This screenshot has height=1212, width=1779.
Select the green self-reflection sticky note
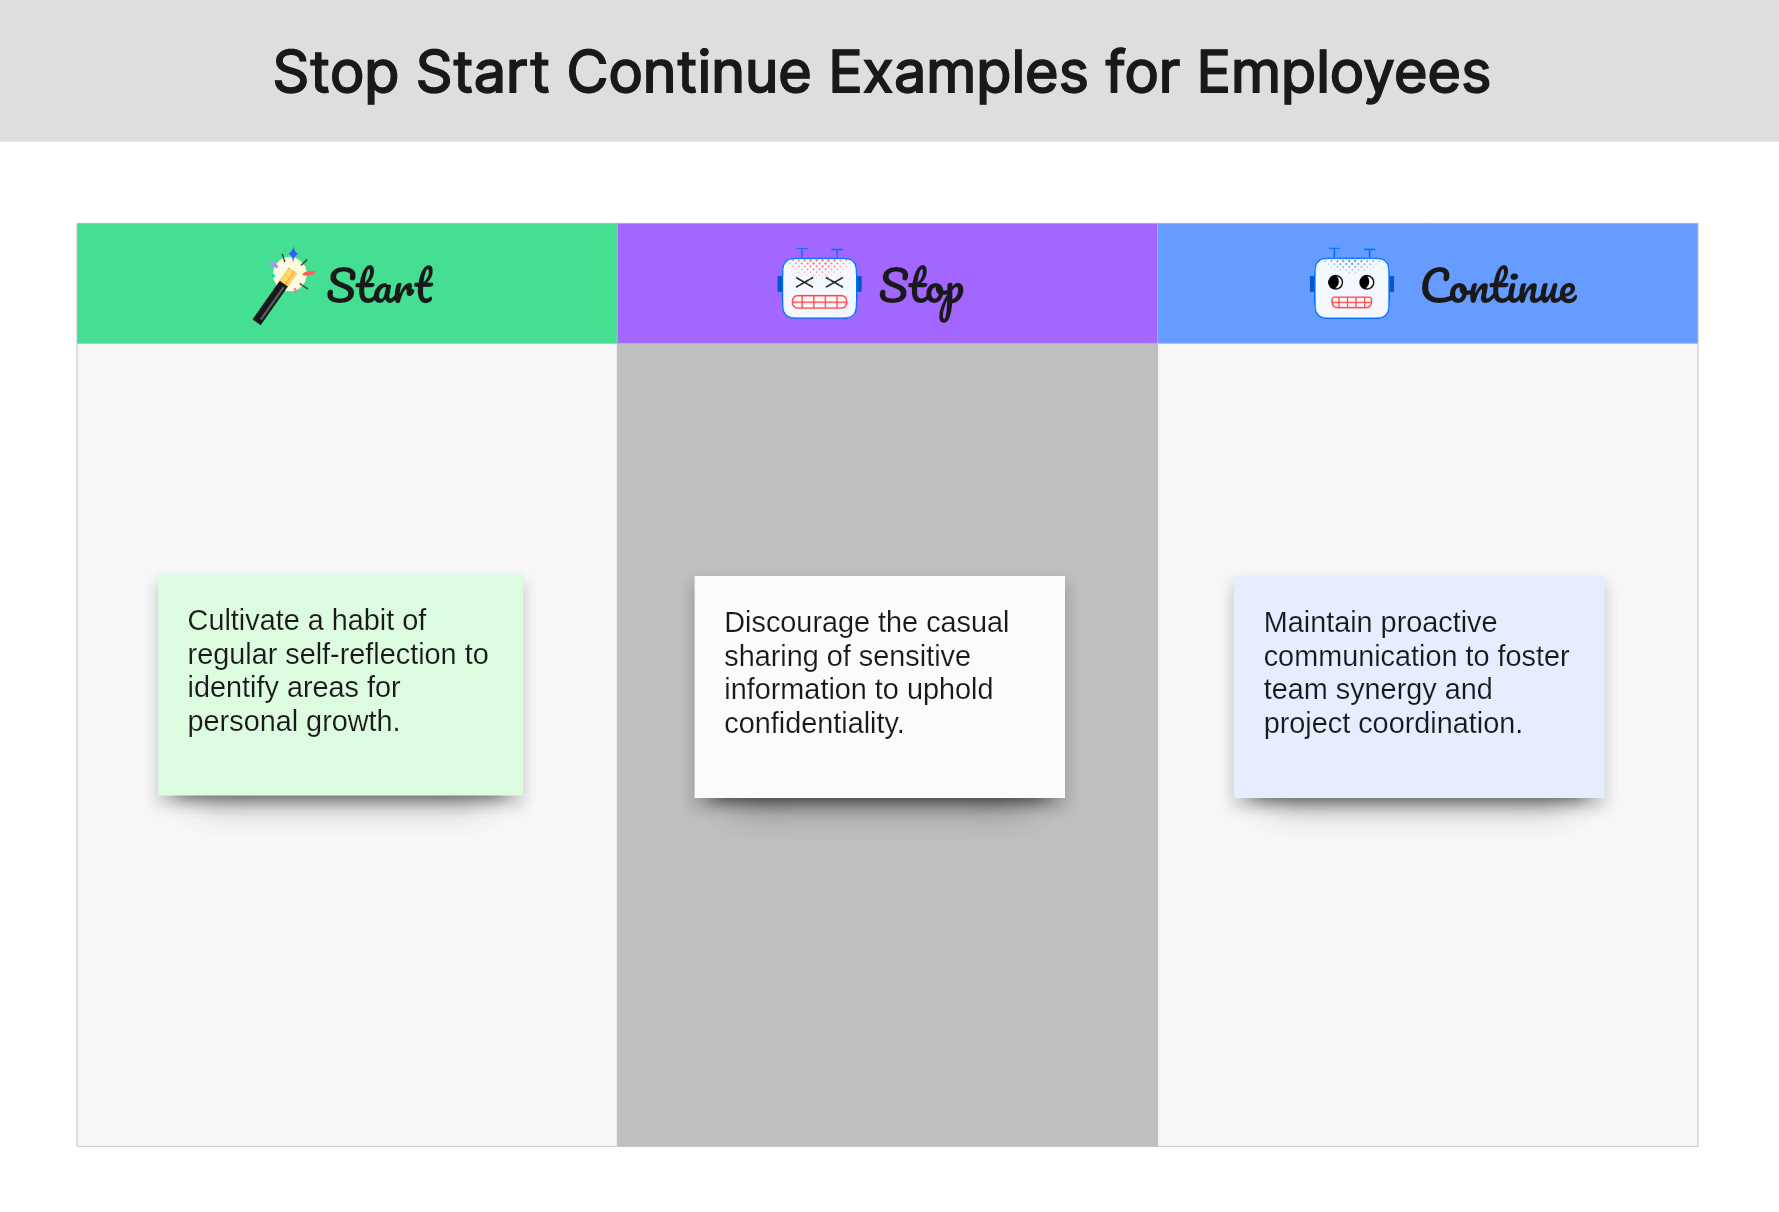(340, 685)
